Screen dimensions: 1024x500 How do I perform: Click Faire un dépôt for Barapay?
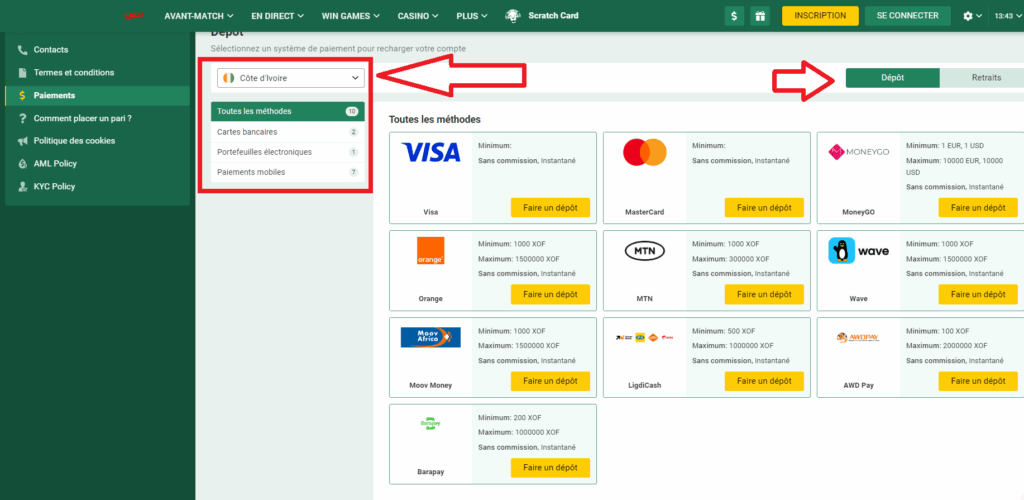(x=551, y=468)
